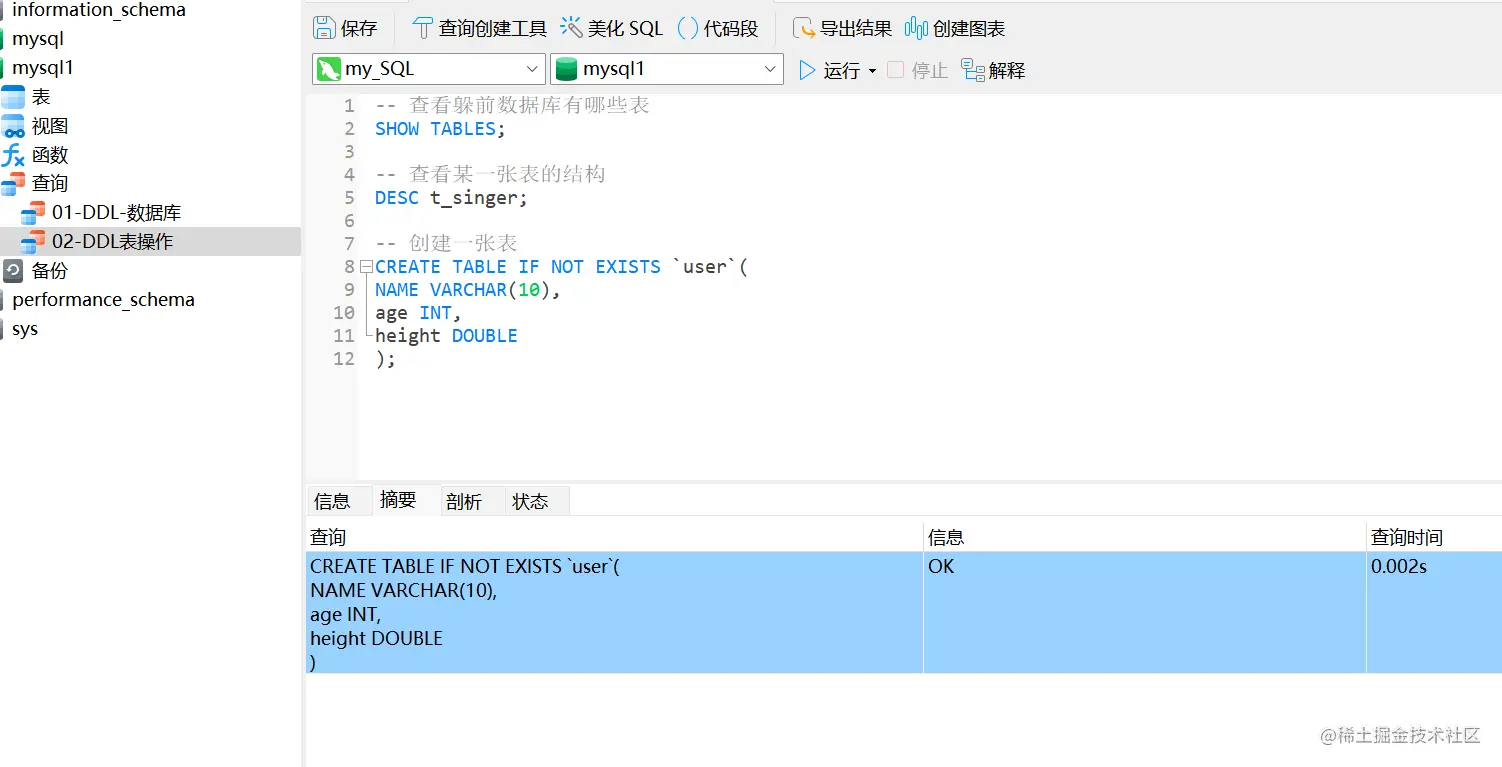The height and width of the screenshot is (767, 1502).
Task: Open the Query Builder (查询创建工具) tool
Action: 479,28
